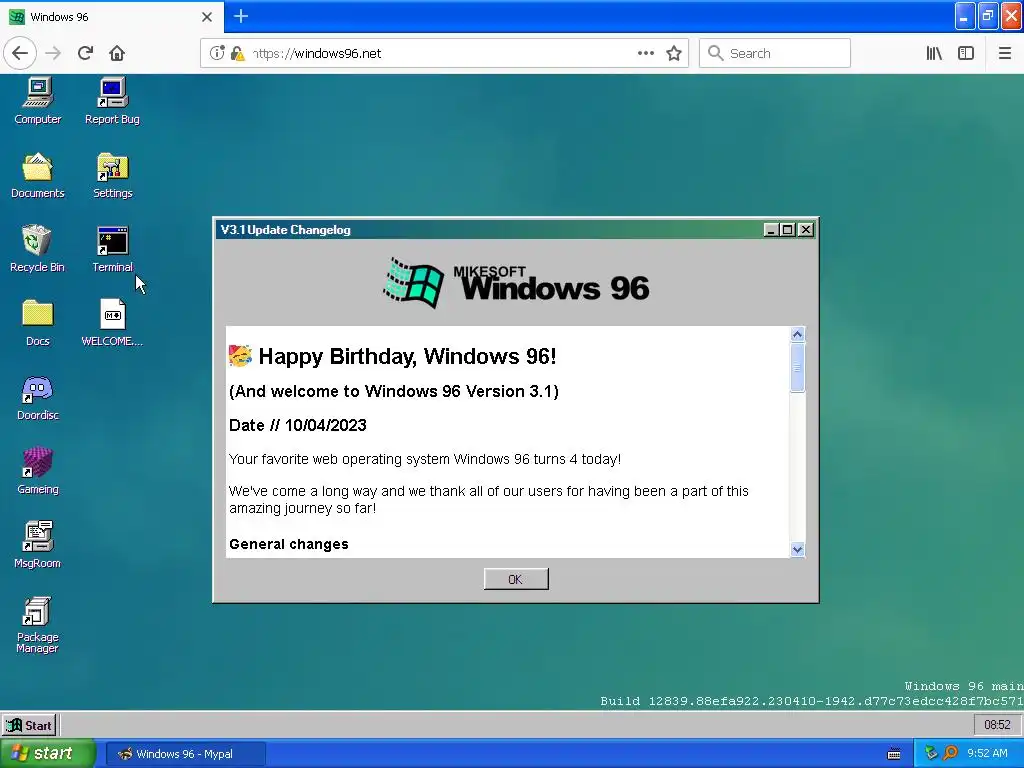Go to the browser home page
The height and width of the screenshot is (768, 1024).
[x=117, y=53]
